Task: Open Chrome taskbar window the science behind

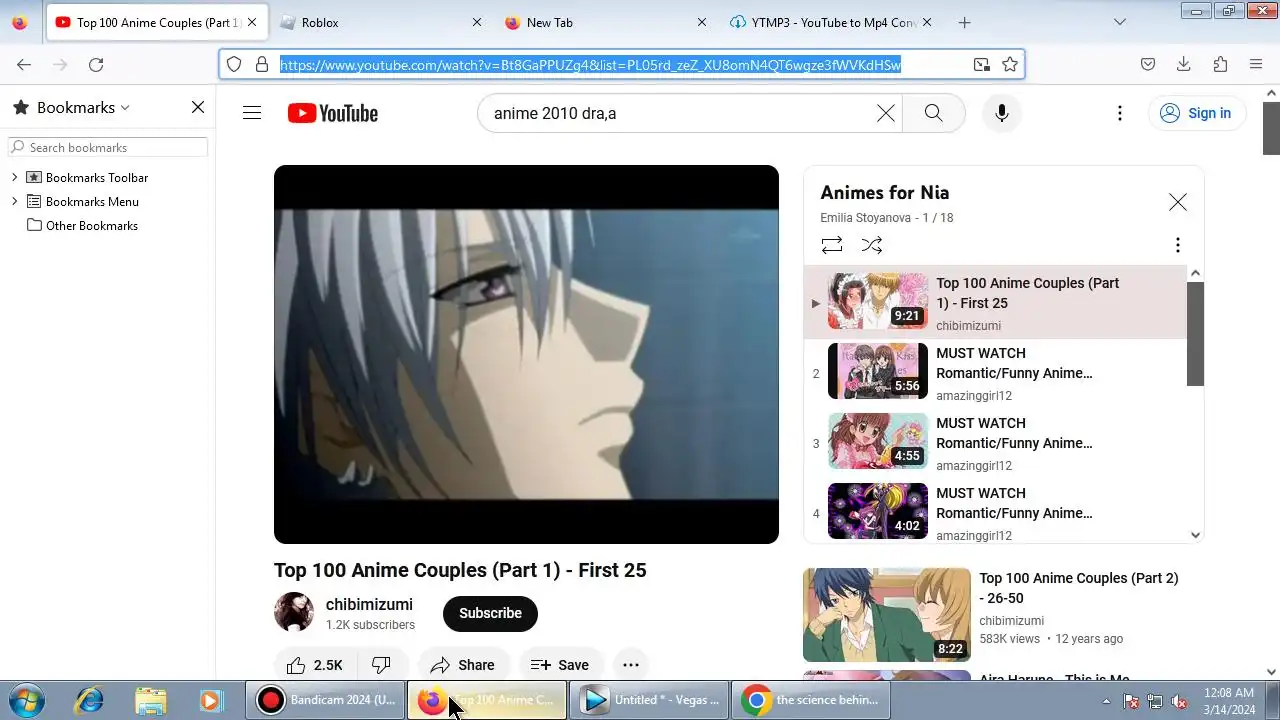Action: point(812,700)
